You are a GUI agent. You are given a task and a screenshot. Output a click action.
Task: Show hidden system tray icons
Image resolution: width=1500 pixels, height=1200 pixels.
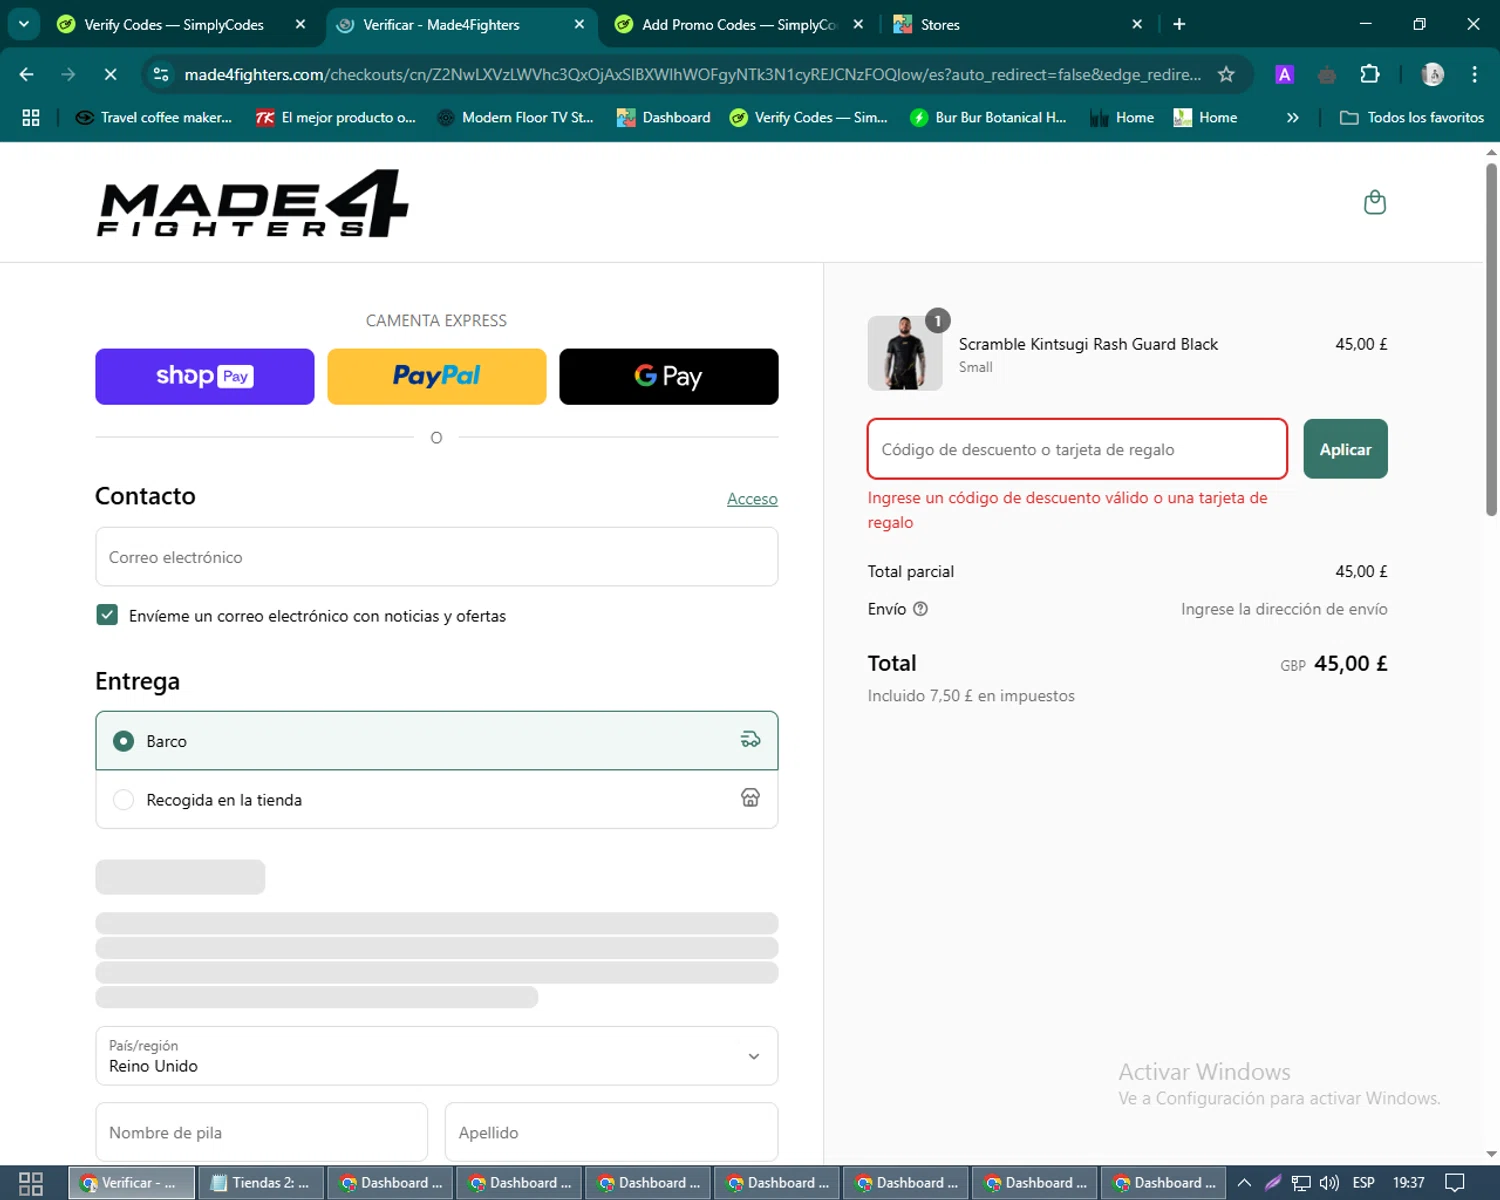tap(1244, 1183)
